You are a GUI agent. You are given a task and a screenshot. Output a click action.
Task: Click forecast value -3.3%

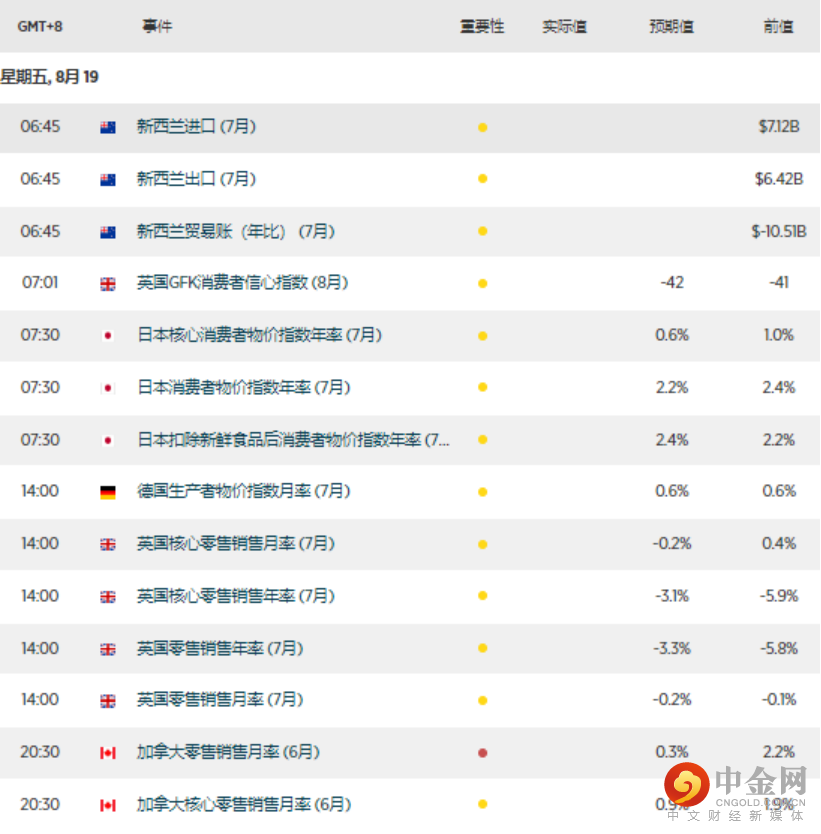[672, 648]
